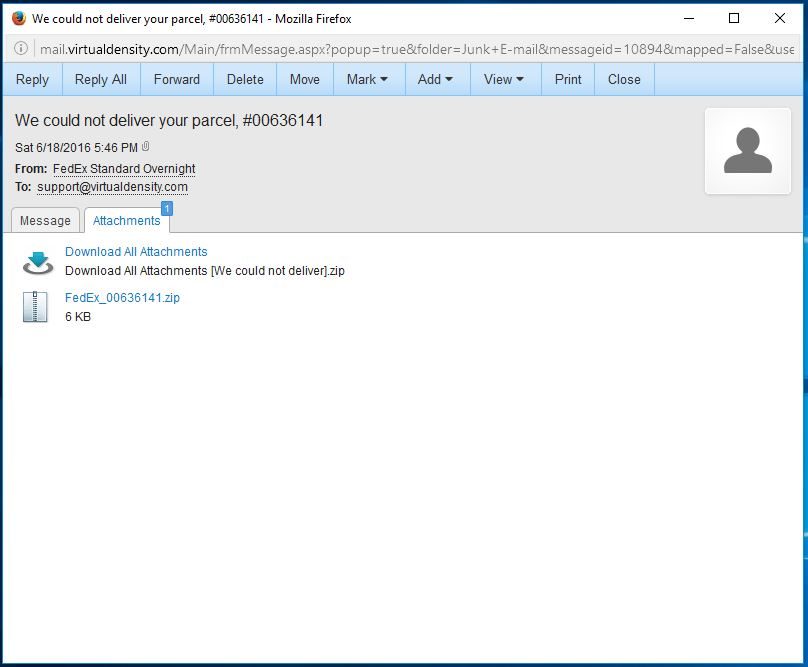Image resolution: width=808 pixels, height=667 pixels.
Task: Click the email subject heading
Action: (x=169, y=120)
